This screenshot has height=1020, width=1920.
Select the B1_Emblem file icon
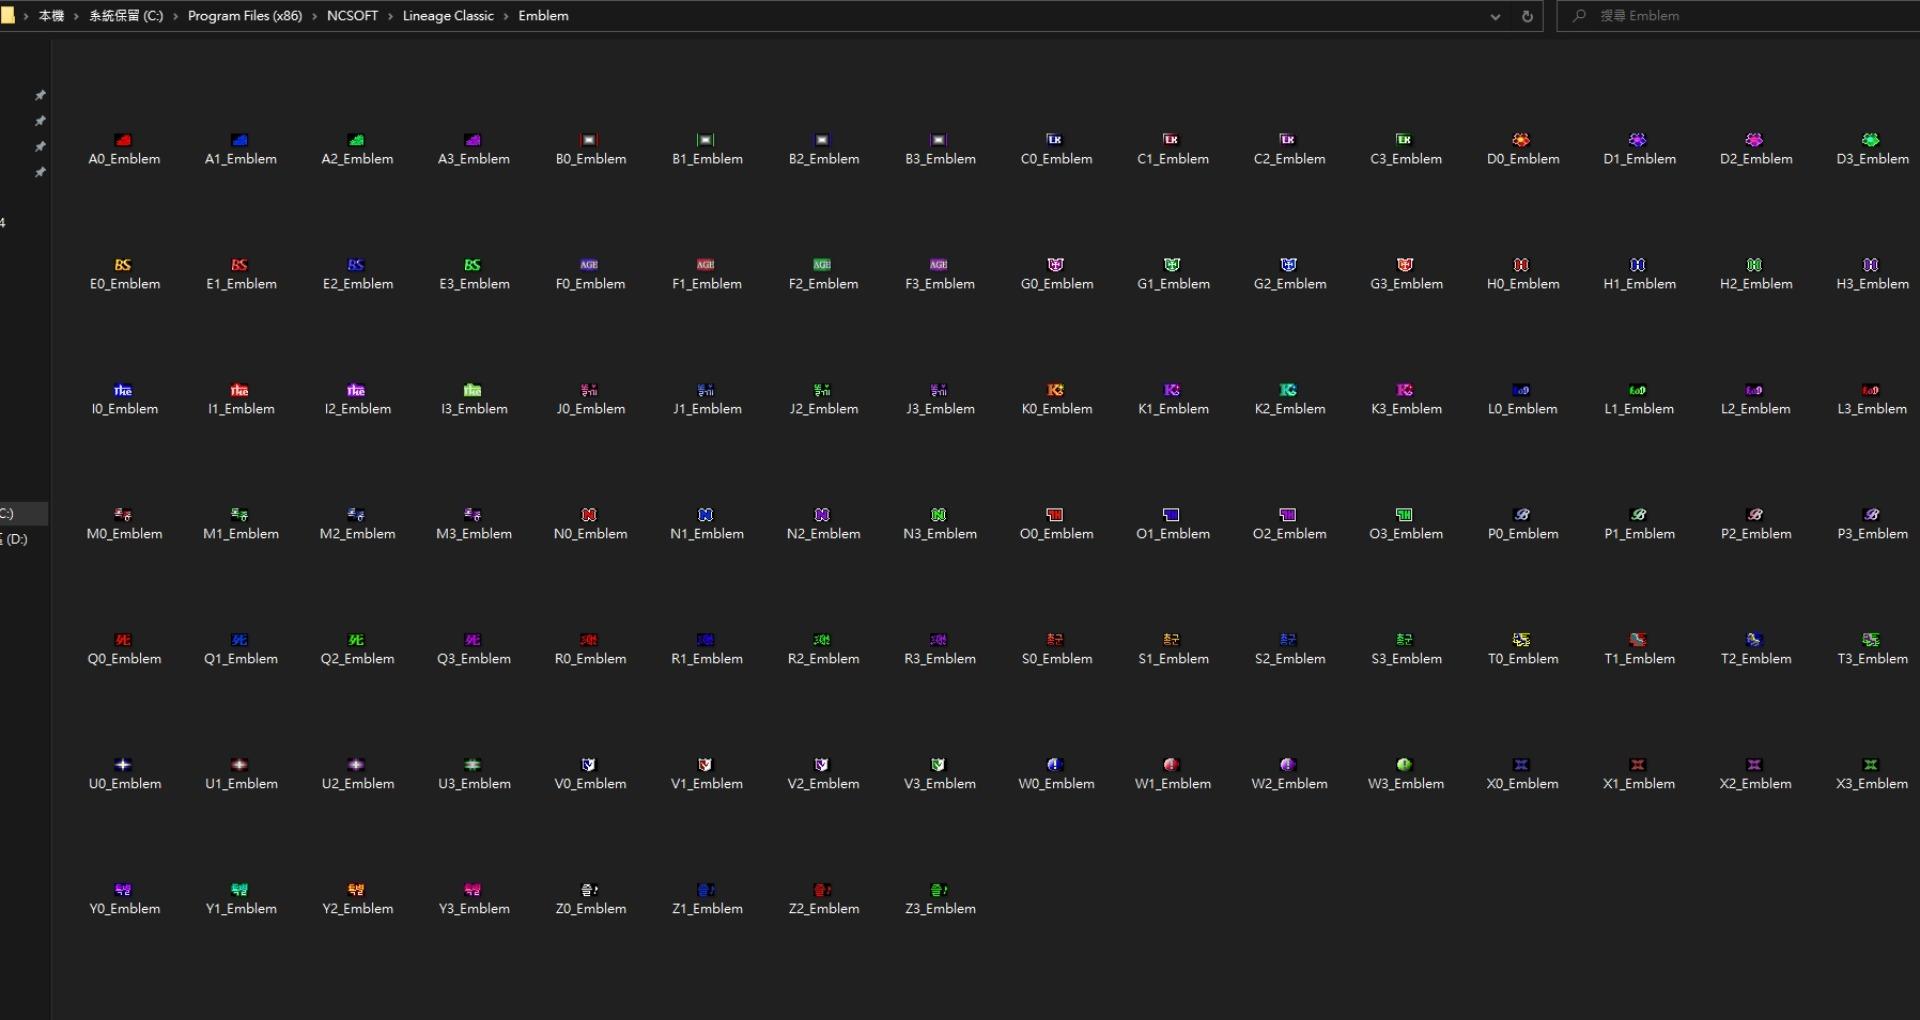(x=706, y=140)
